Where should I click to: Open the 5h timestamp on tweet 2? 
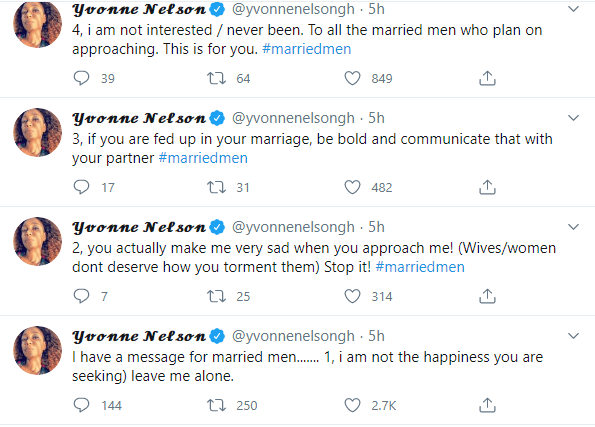[376, 227]
